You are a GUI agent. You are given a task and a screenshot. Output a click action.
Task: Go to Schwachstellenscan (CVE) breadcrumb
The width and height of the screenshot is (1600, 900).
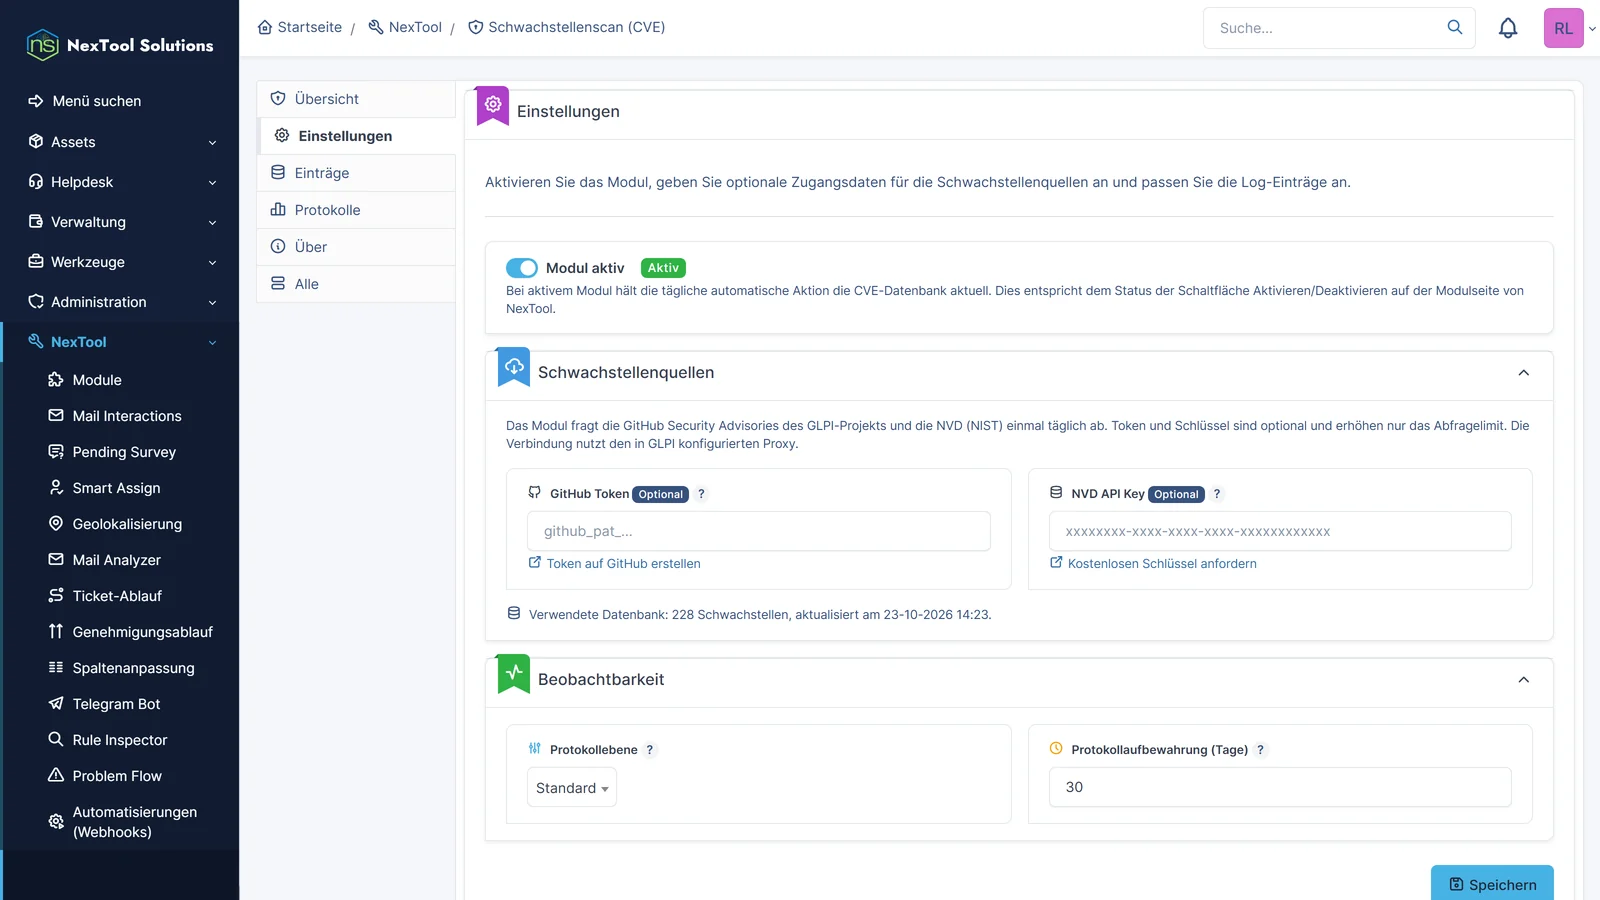pyautogui.click(x=567, y=27)
